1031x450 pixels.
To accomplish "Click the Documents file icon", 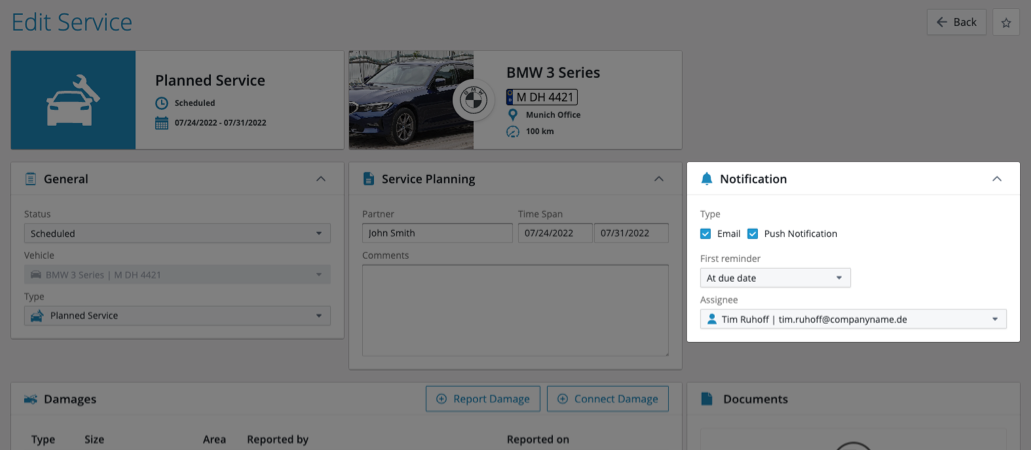I will coord(707,399).
